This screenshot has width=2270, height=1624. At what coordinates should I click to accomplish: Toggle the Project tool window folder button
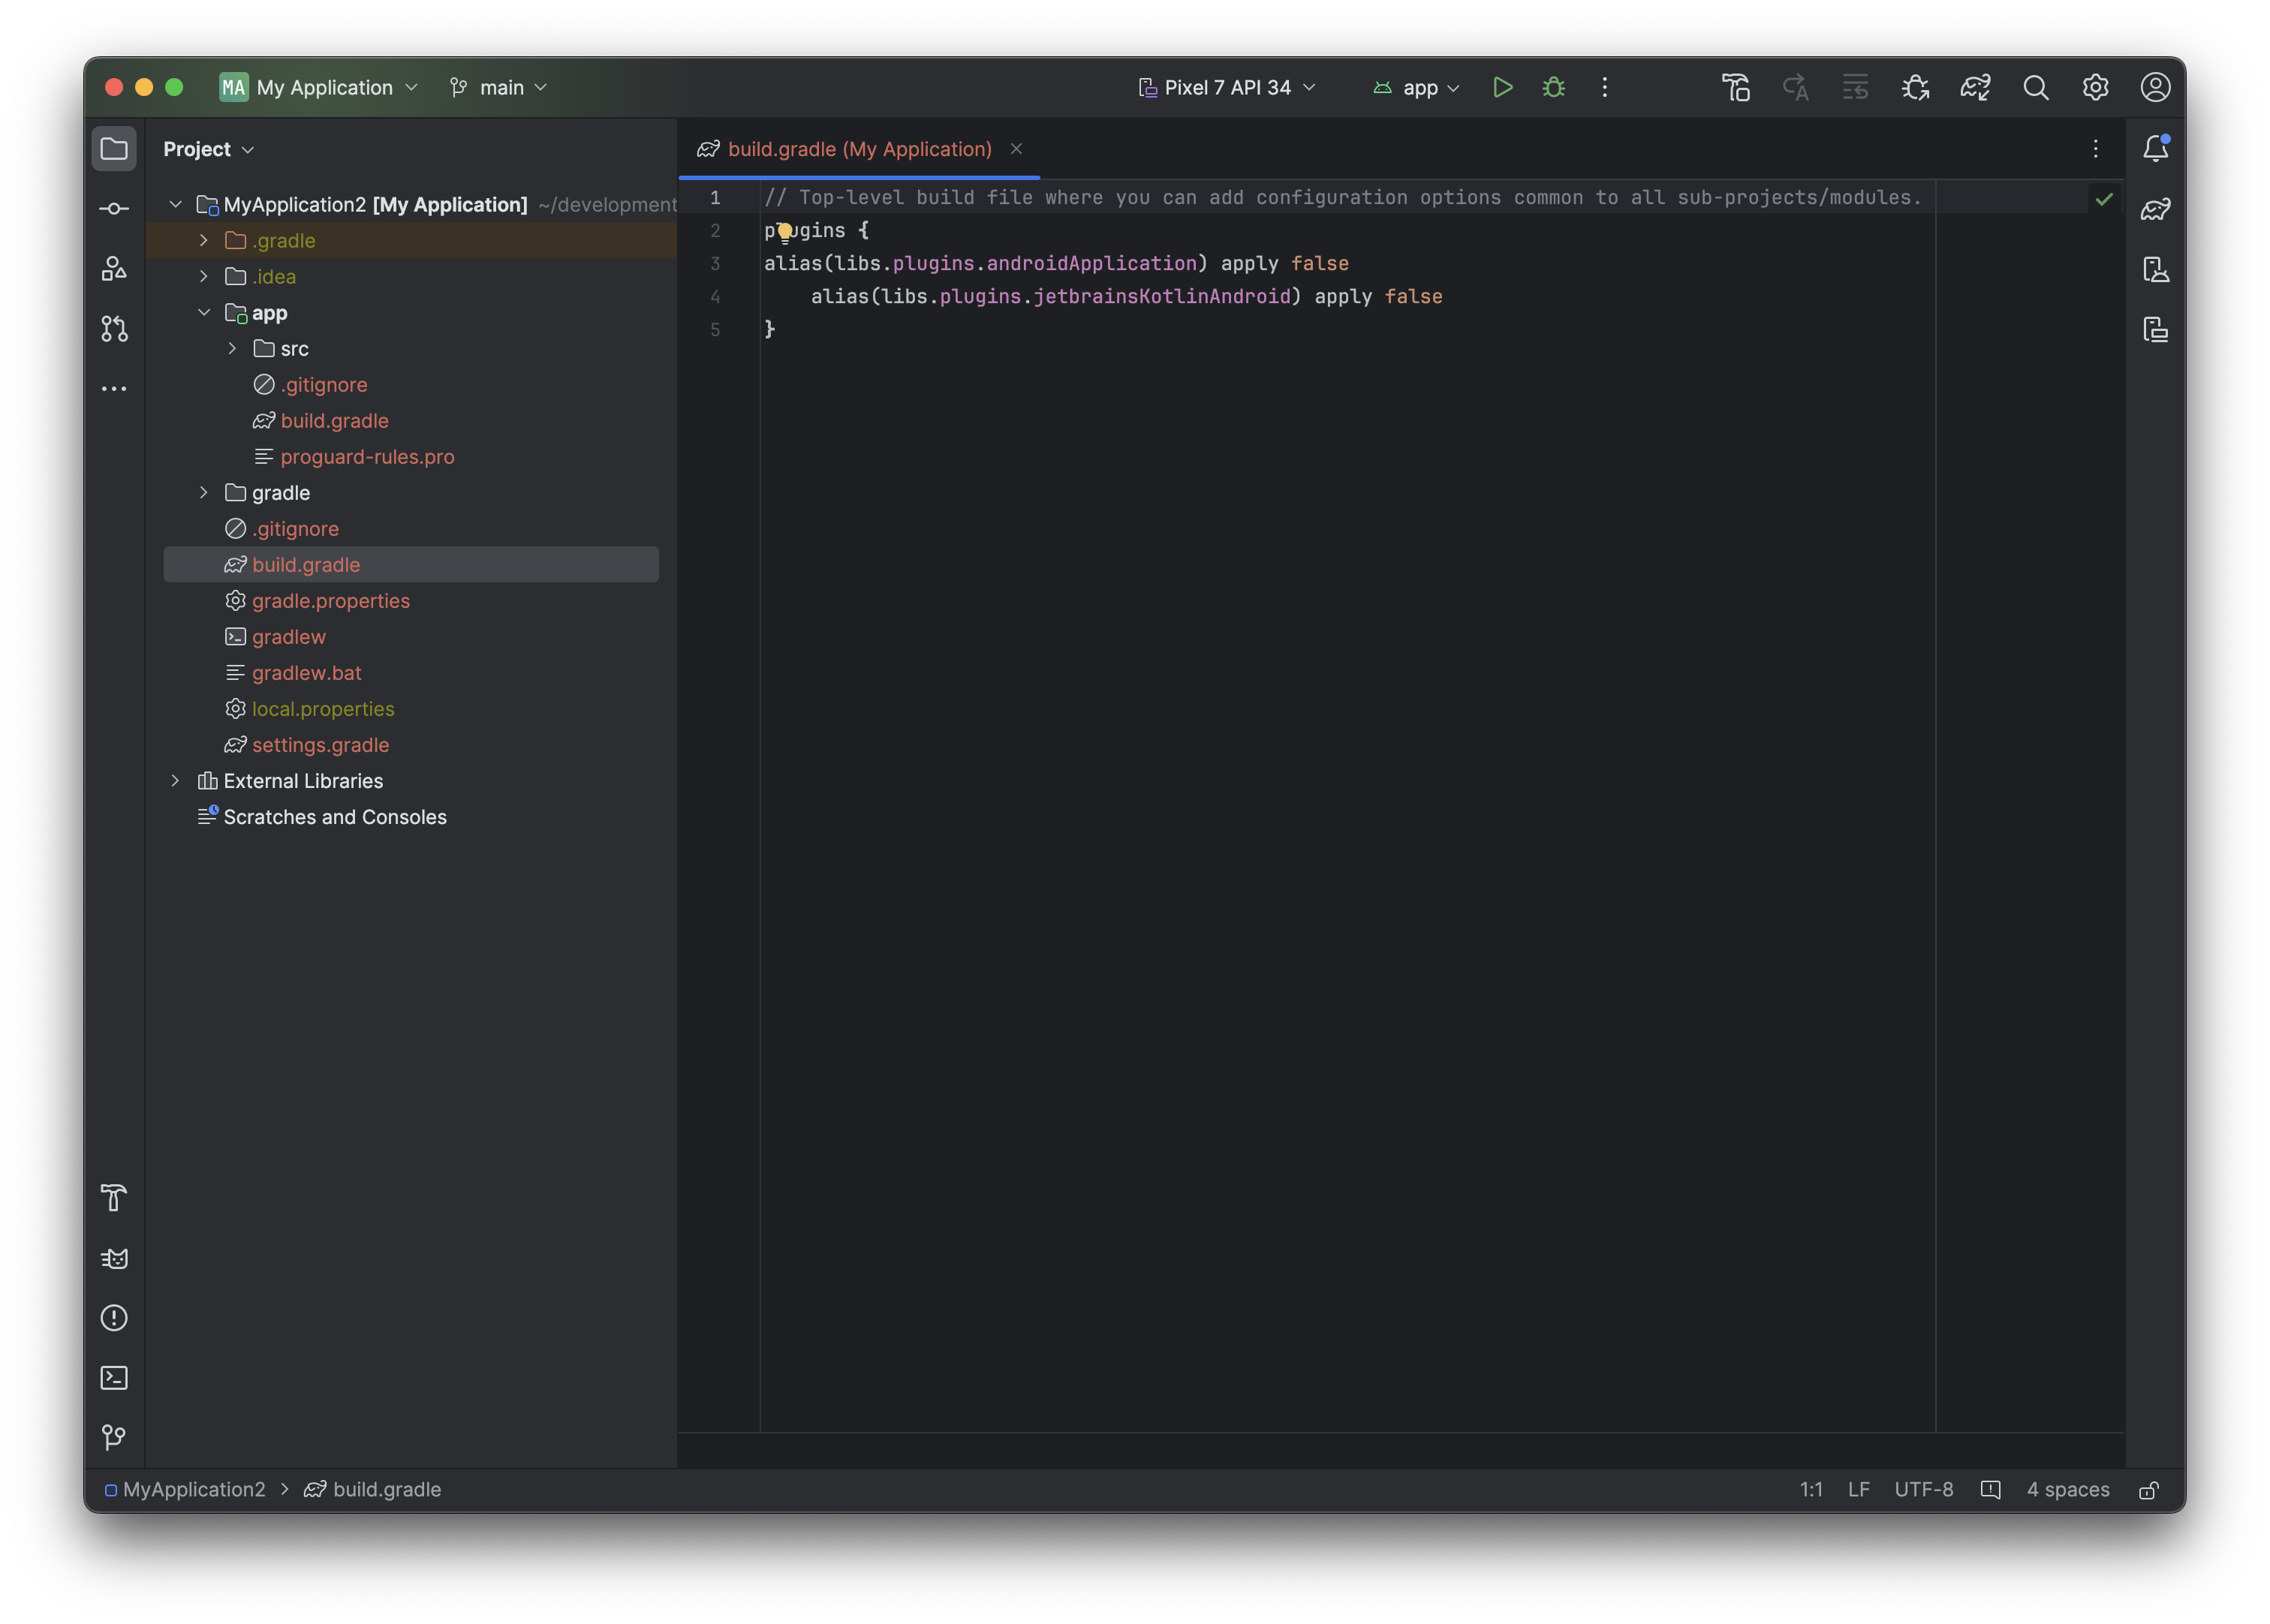[114, 148]
